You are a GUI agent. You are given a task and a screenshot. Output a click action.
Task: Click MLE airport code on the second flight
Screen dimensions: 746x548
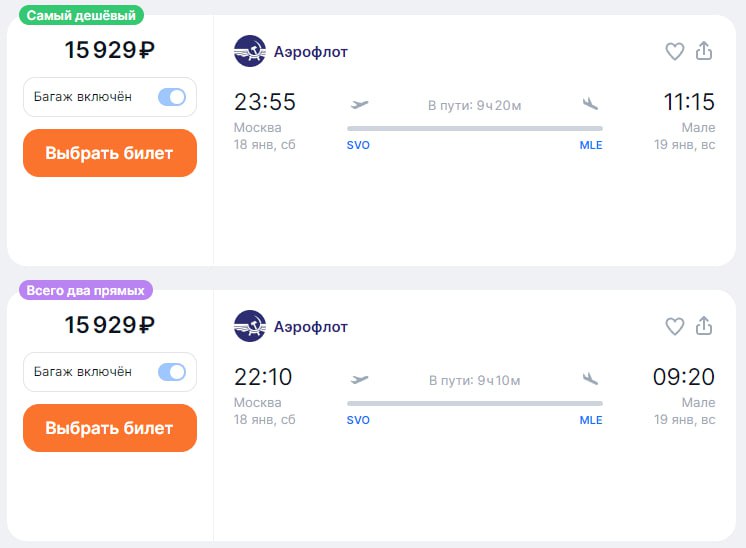pyautogui.click(x=591, y=420)
